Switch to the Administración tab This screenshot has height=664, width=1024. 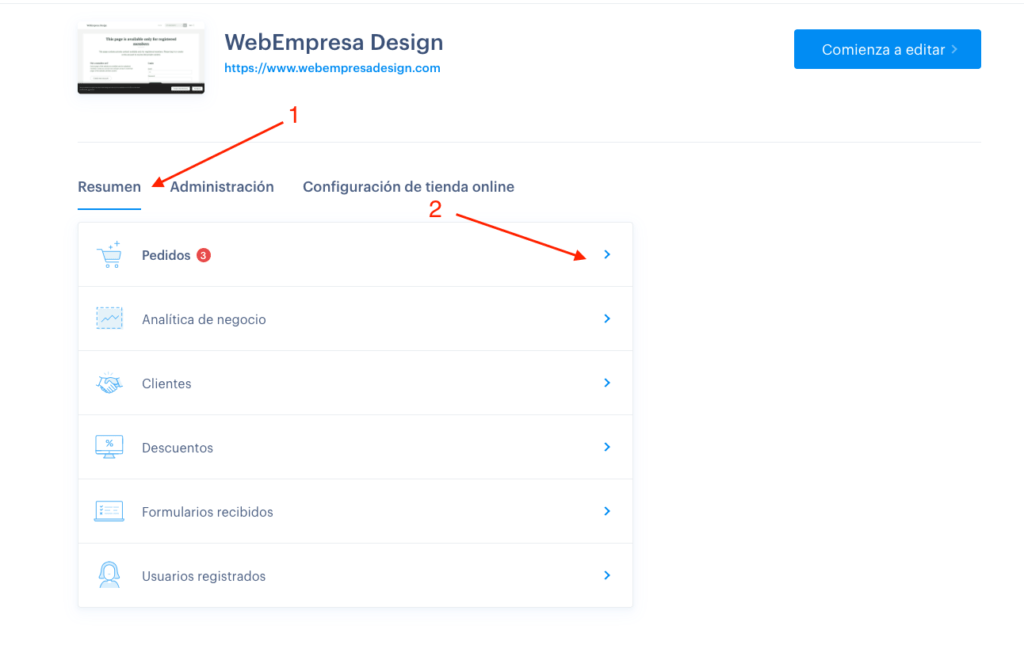coord(222,187)
